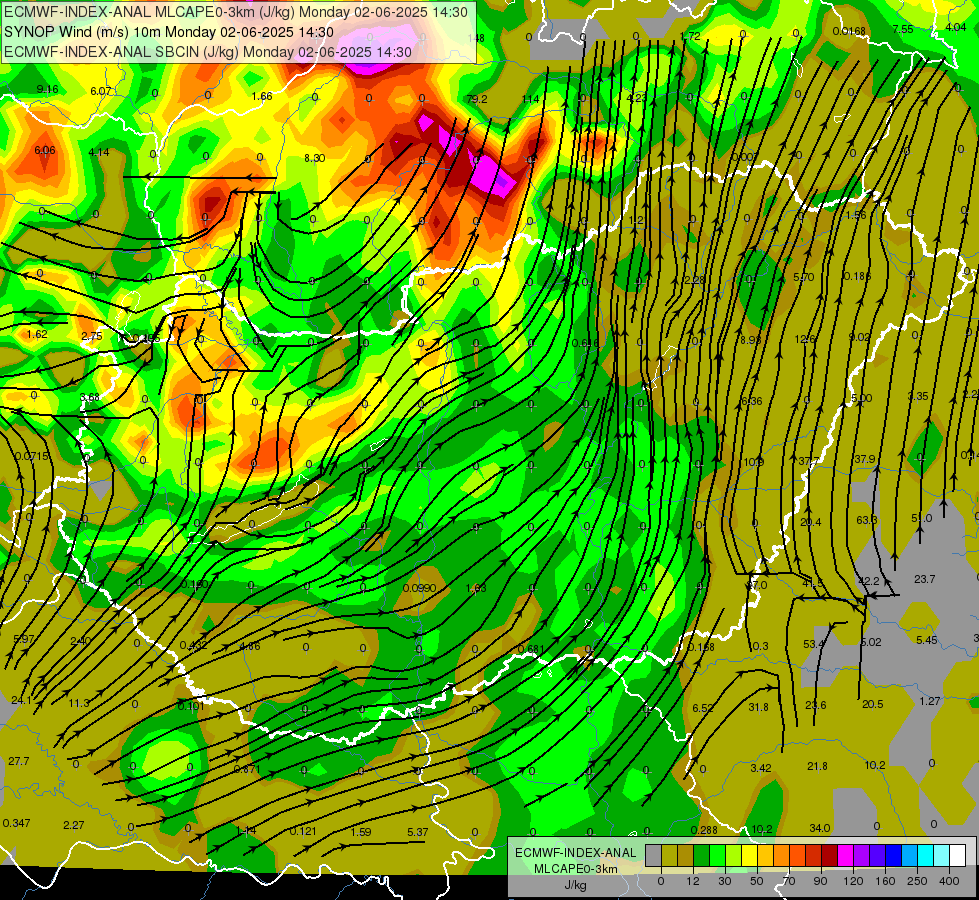Click legend tick label 90

[820, 881]
